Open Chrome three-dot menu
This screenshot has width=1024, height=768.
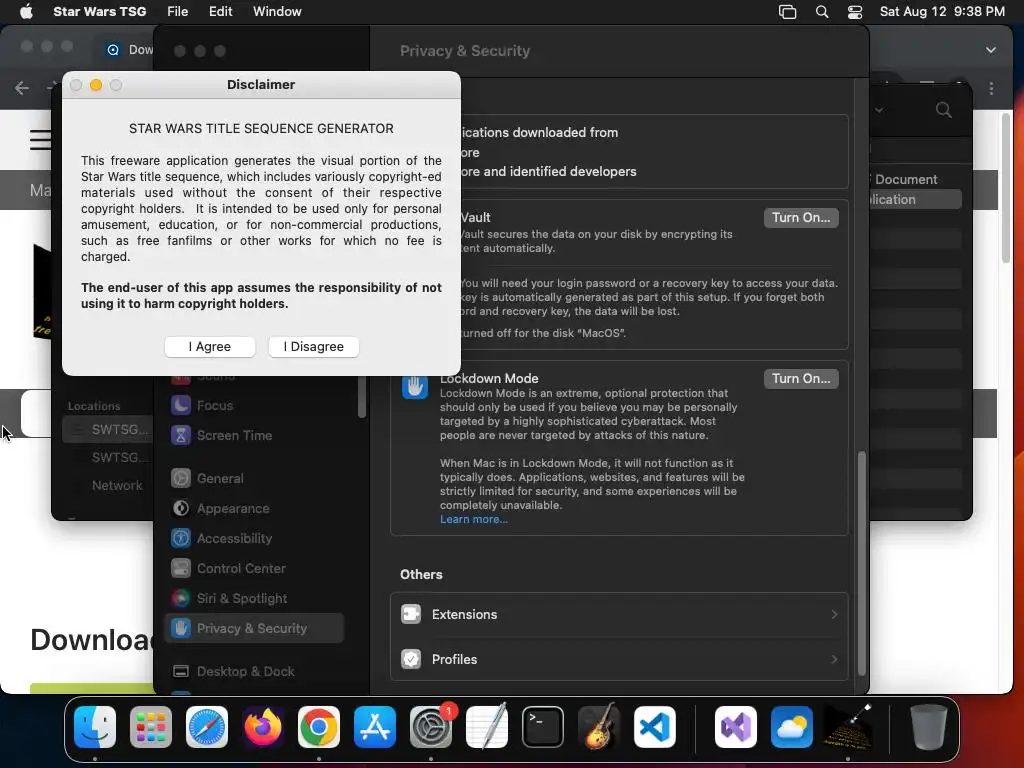(991, 89)
